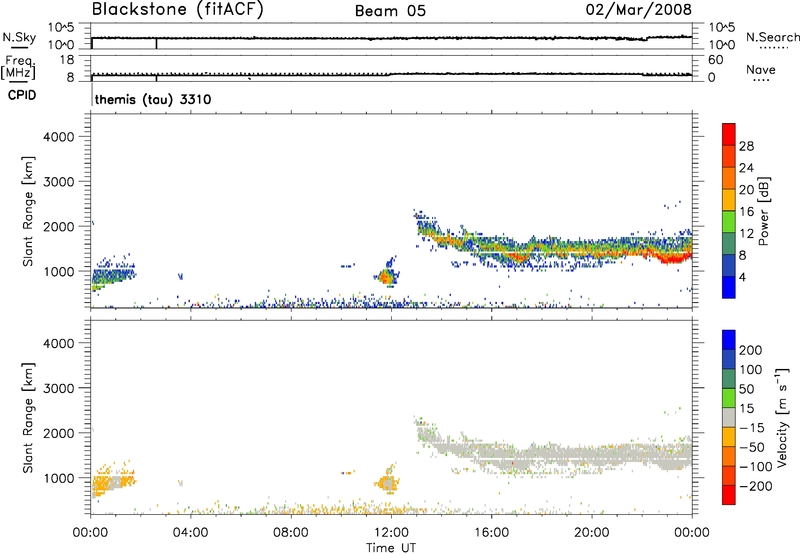
Task: Click the power scale value '4'
Action: click(x=742, y=278)
